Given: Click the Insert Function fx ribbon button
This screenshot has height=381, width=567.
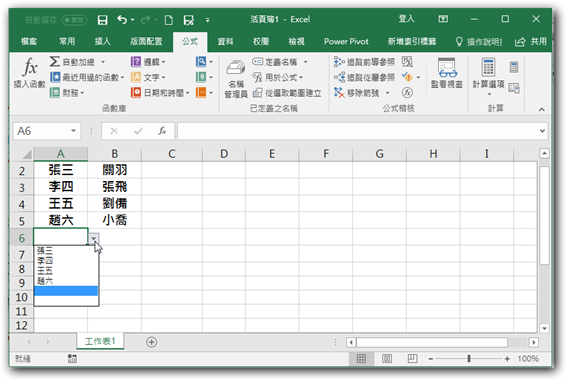Looking at the screenshot, I should (30, 74).
